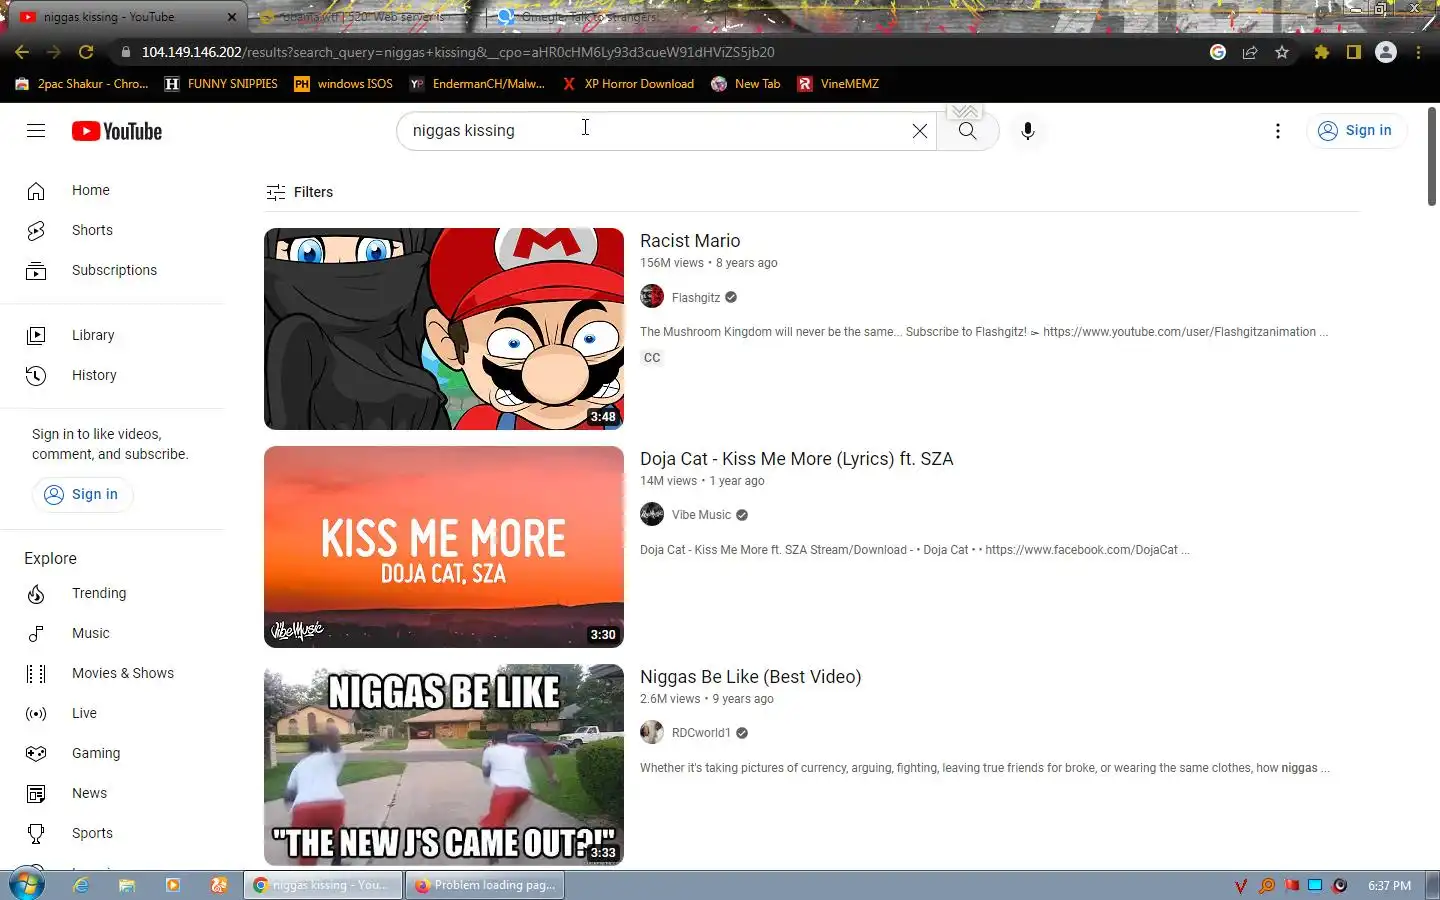Open the FUNNY SNIPPIES bookmark
Image resolution: width=1440 pixels, height=900 pixels.
pyautogui.click(x=221, y=84)
